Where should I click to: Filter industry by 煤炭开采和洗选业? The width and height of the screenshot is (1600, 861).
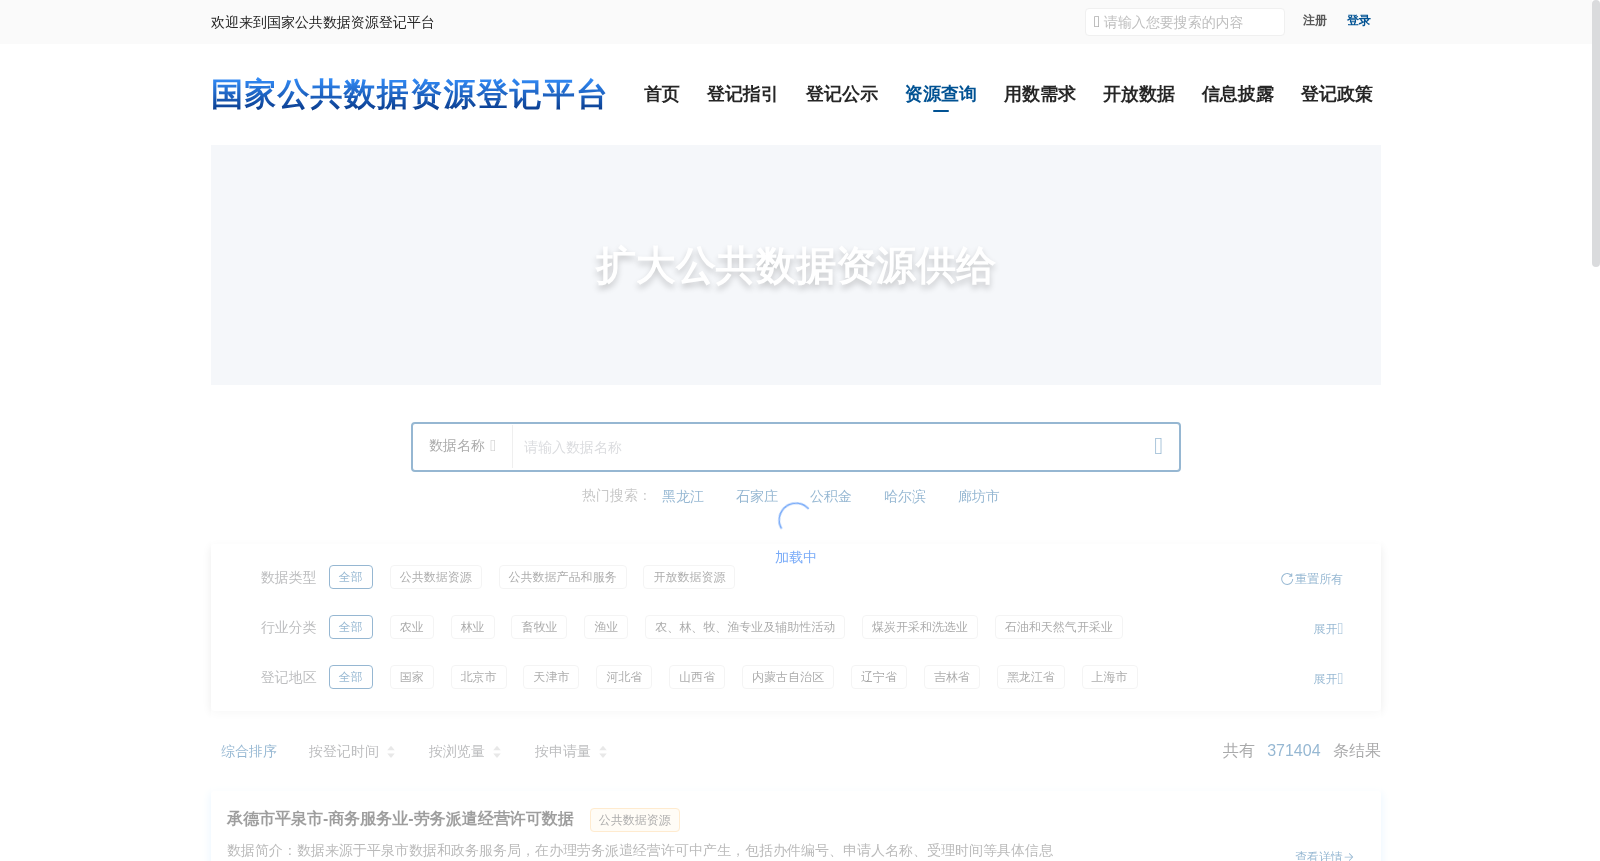(920, 627)
